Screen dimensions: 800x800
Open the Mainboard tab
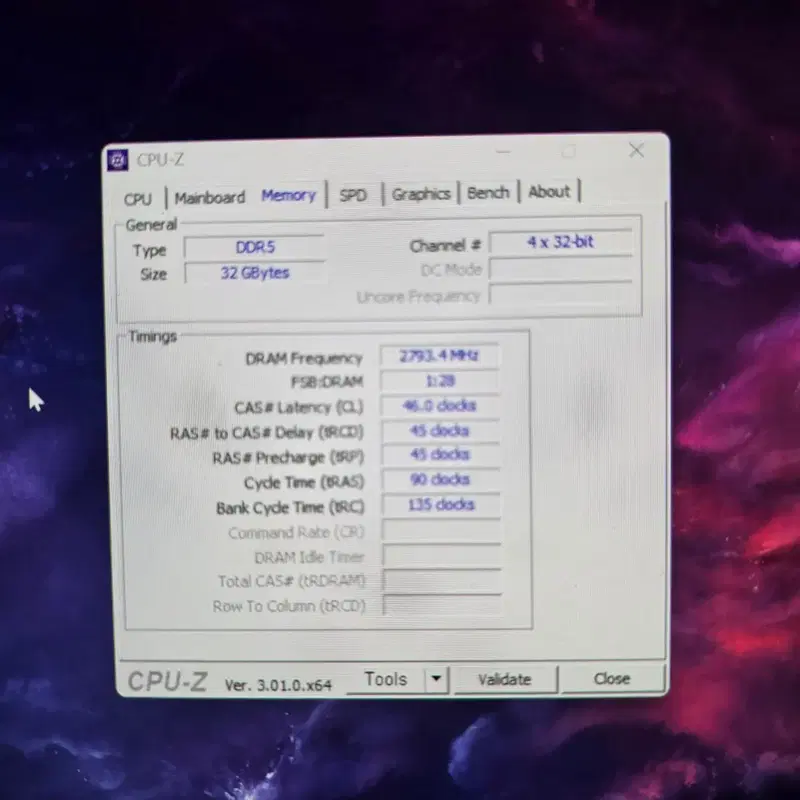(210, 197)
